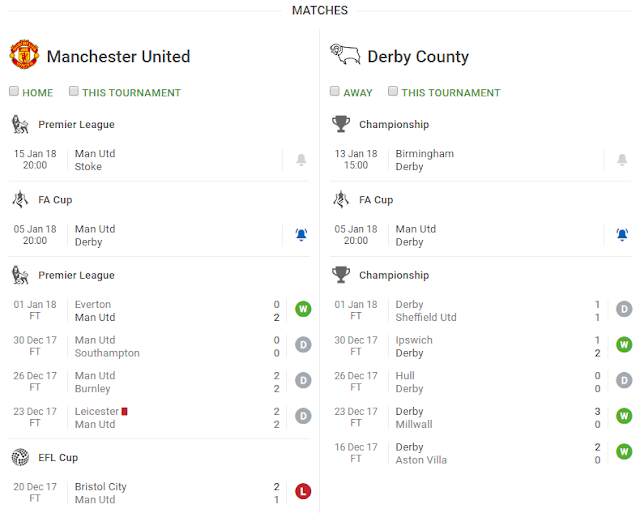
Task: Click the D badge for Hull vs Derby
Action: 624,381
